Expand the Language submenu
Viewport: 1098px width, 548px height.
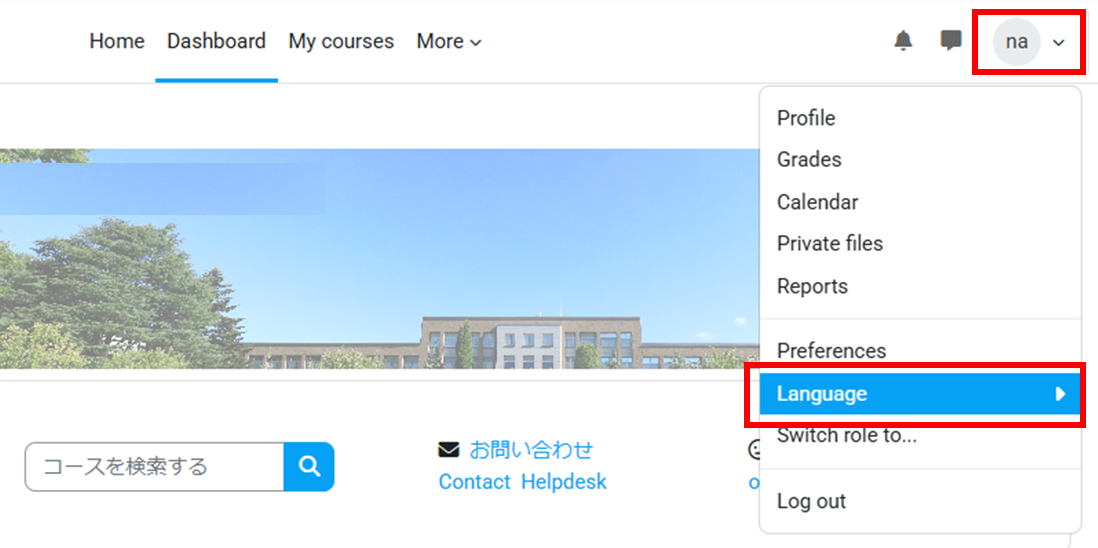coord(920,394)
